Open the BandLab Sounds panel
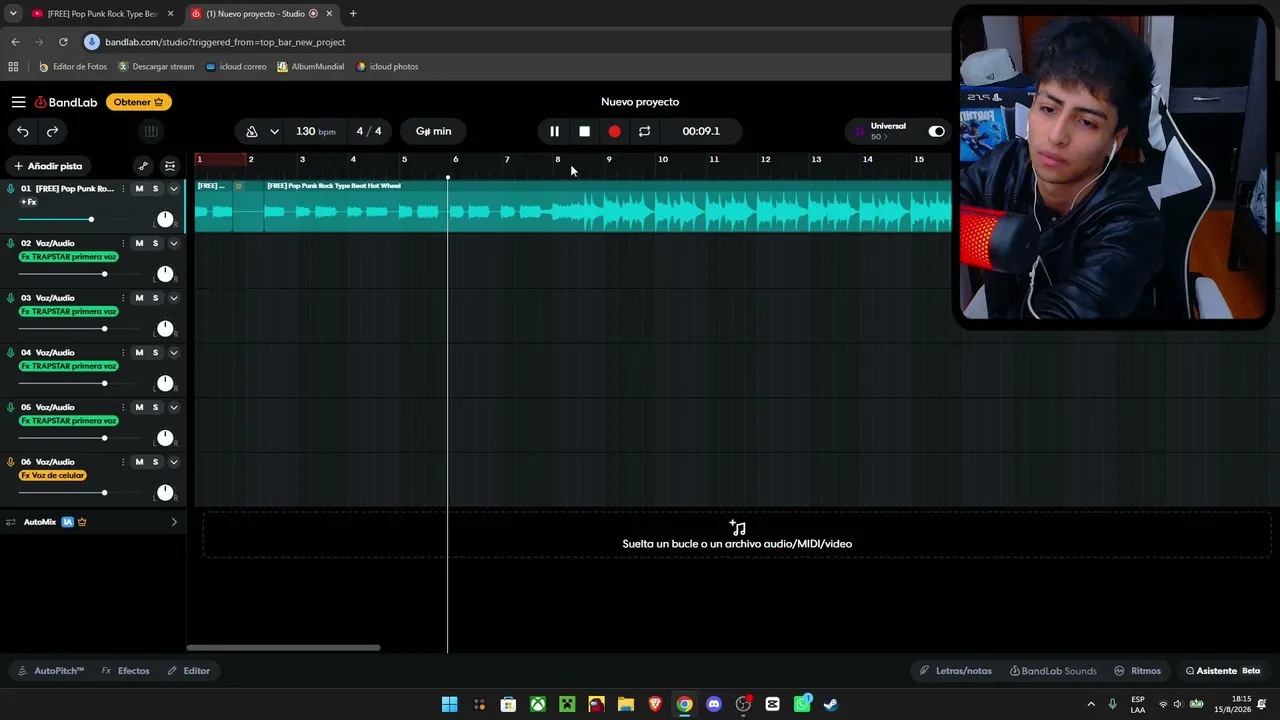The width and height of the screenshot is (1280, 720). click(1053, 671)
